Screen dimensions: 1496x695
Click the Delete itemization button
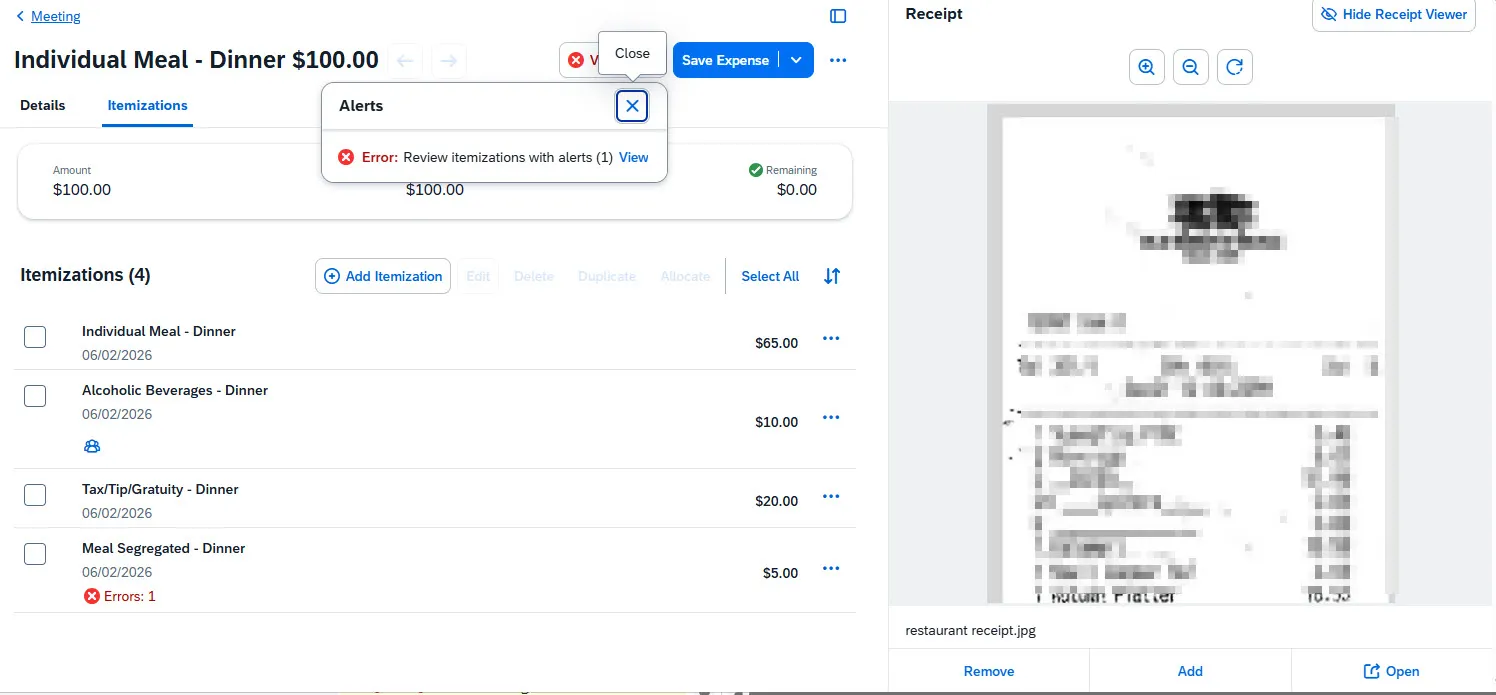(x=534, y=276)
